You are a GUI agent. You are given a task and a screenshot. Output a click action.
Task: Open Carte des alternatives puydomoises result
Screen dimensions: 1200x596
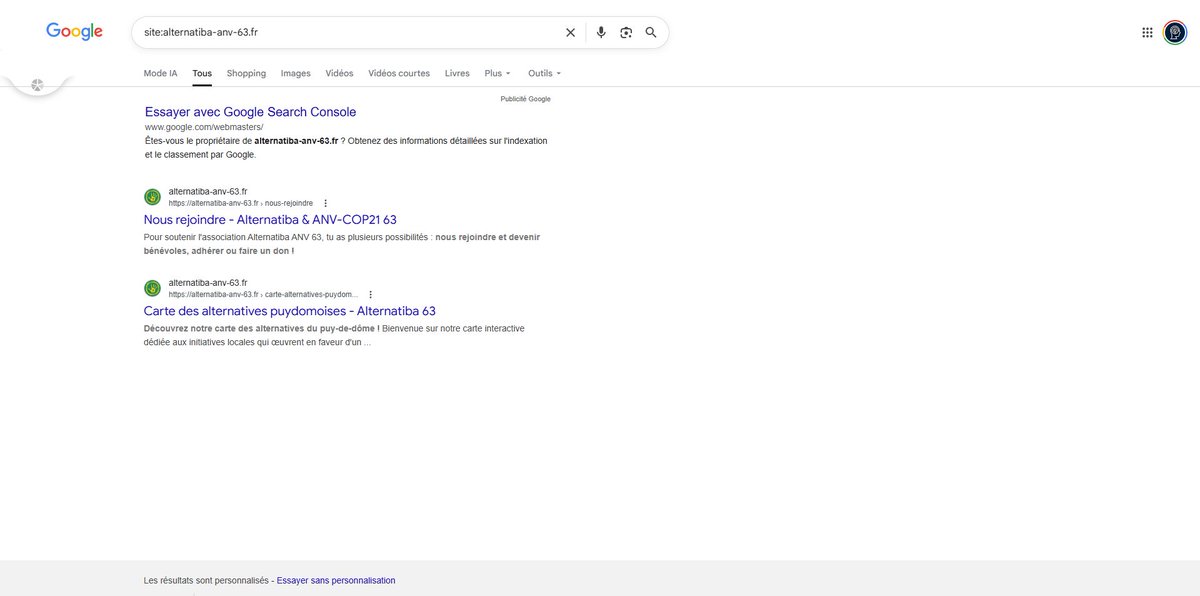coord(290,311)
